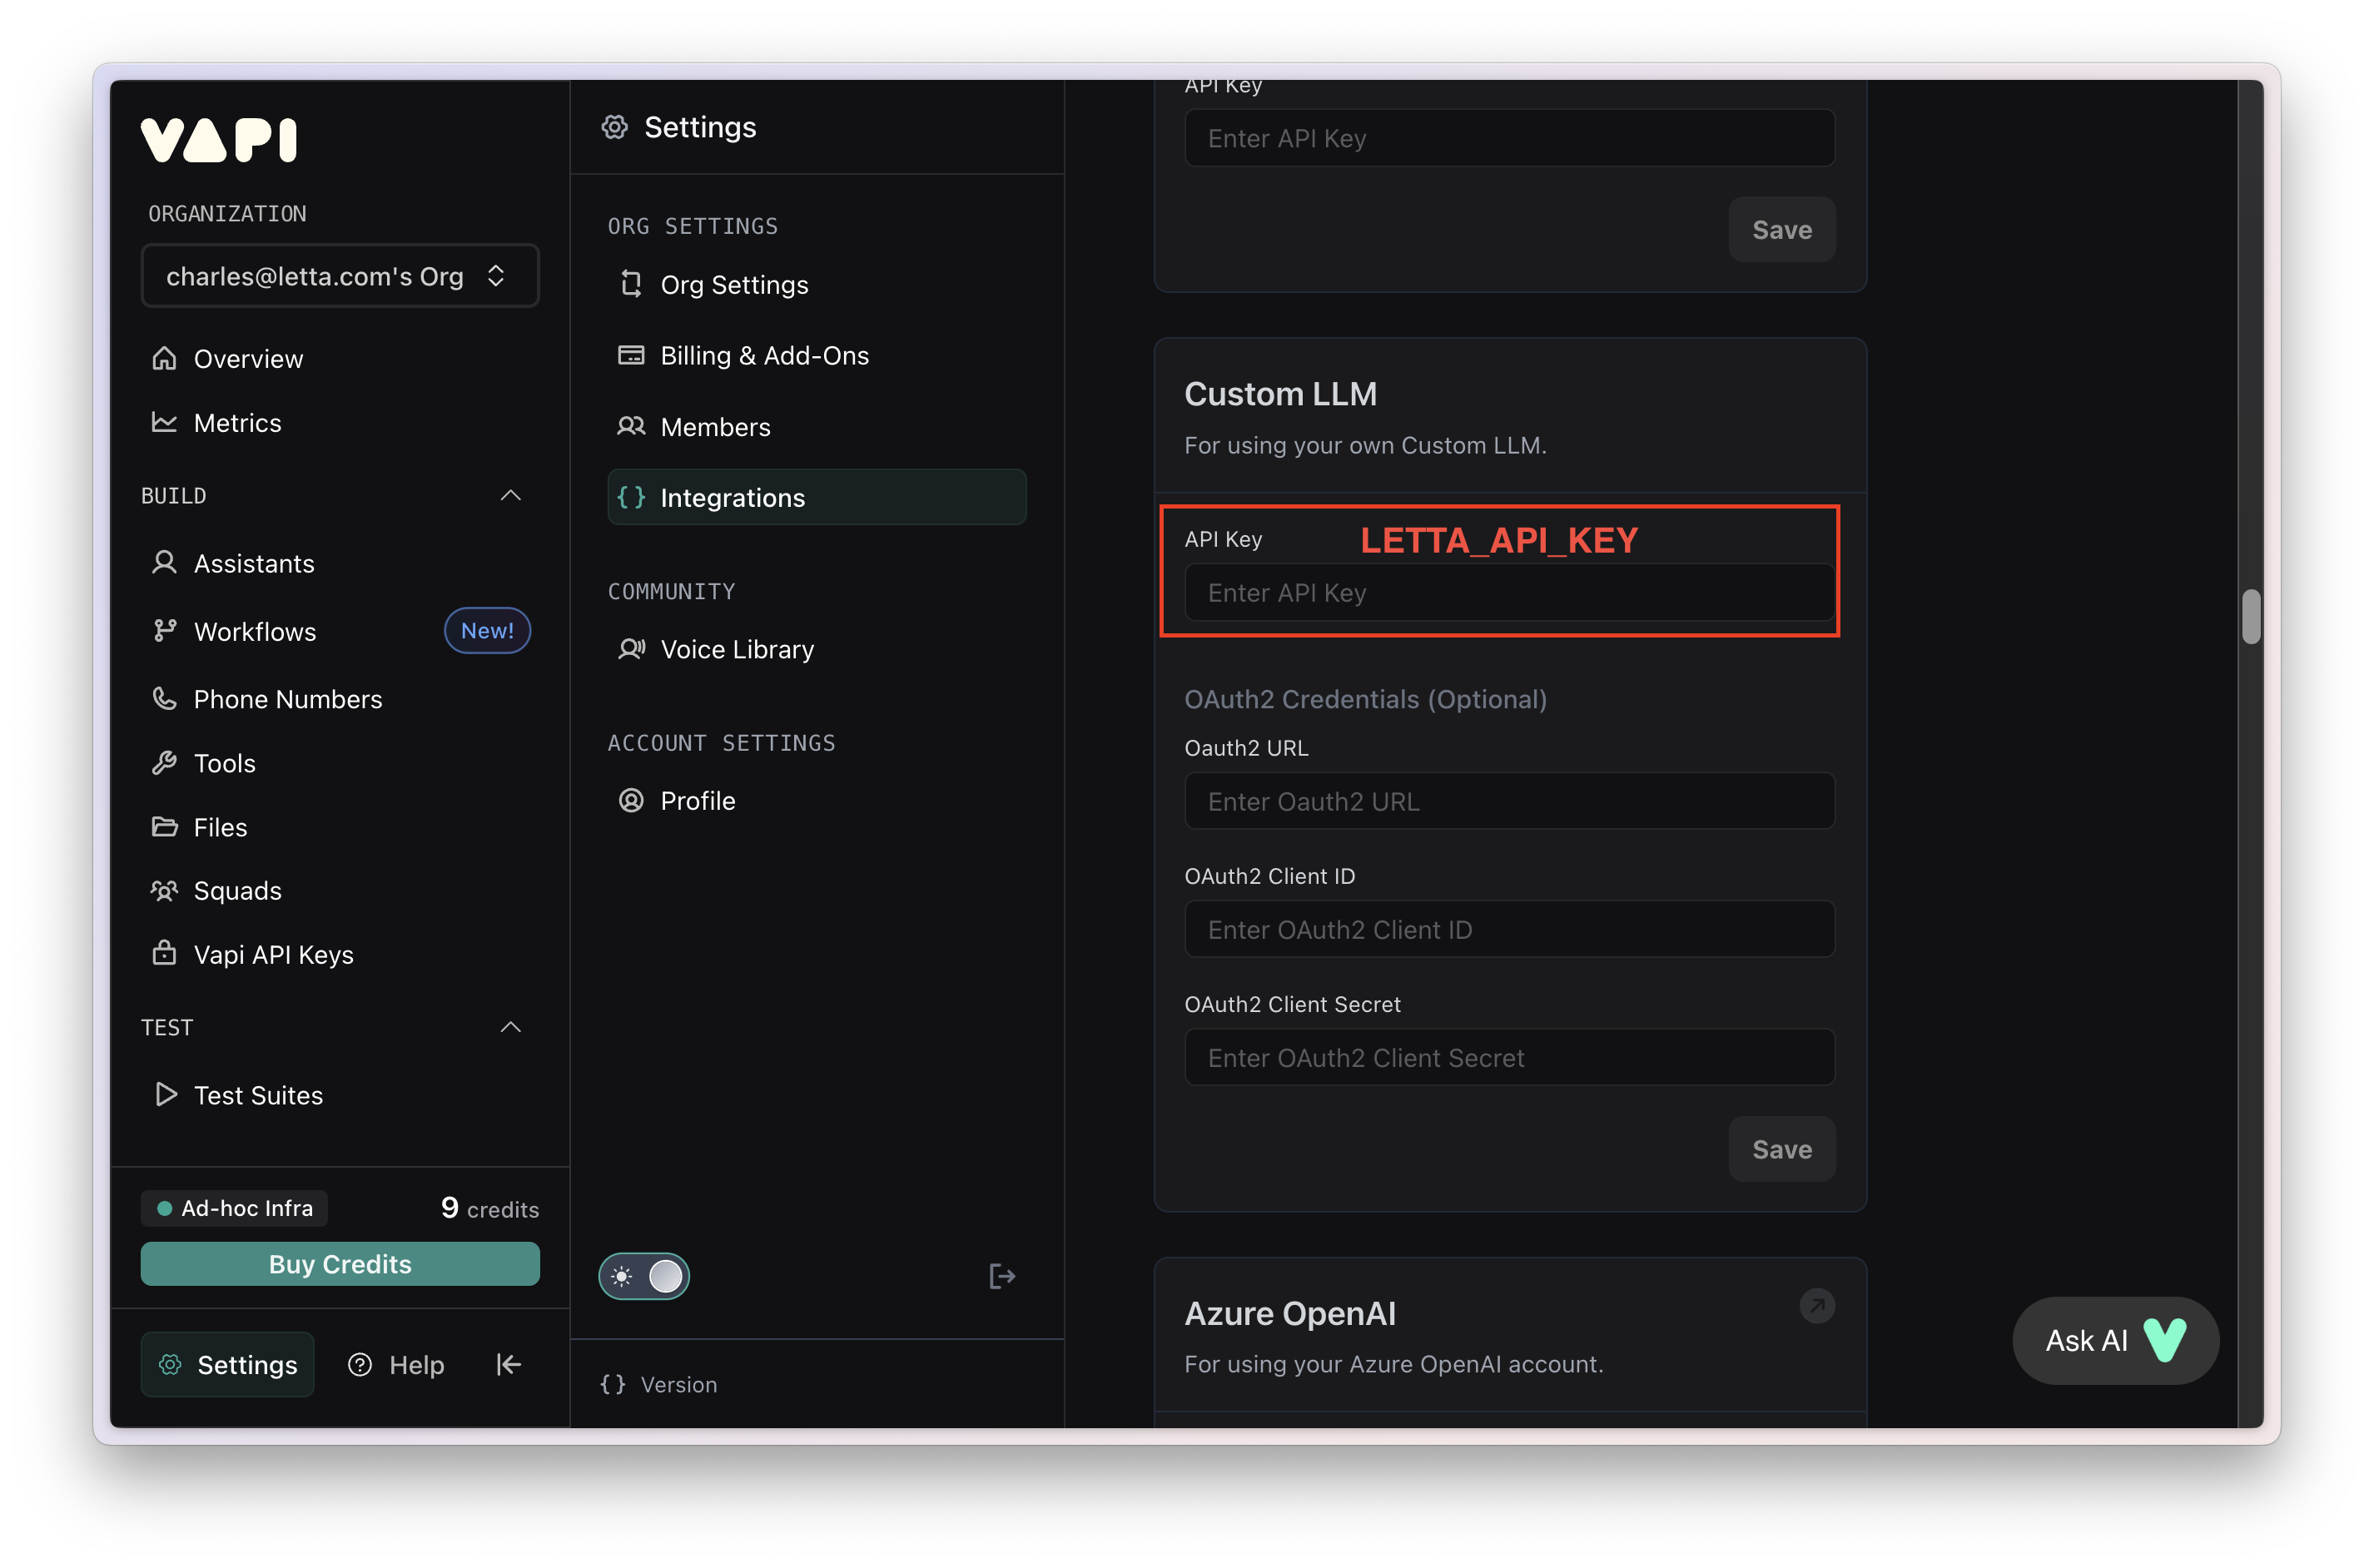Open Azure OpenAI external link arrow
Viewport: 2374px width, 1568px height.
pos(1816,1305)
